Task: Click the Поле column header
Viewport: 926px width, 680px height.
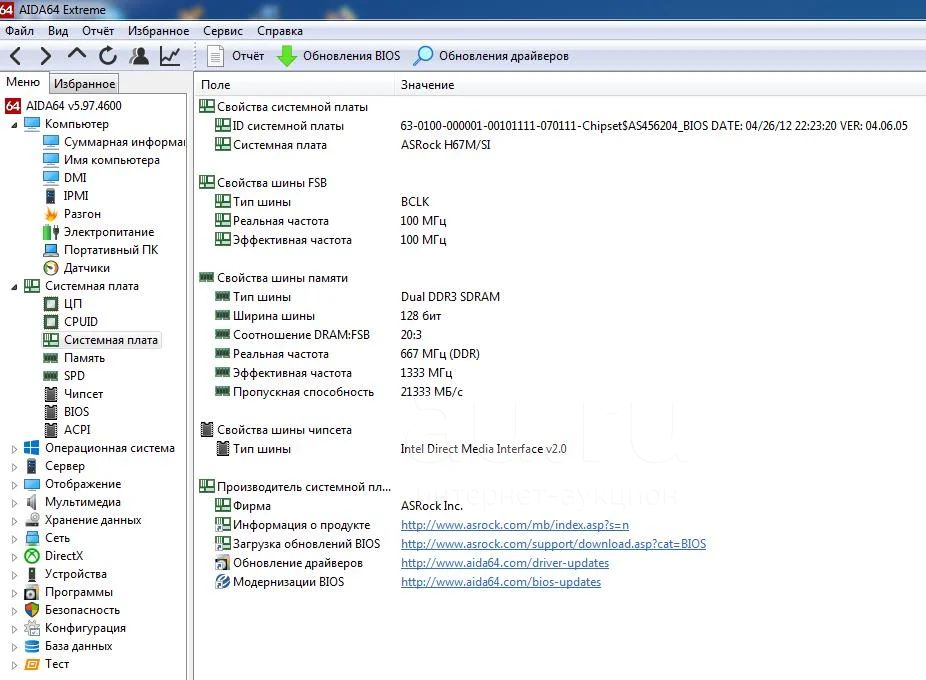Action: pyautogui.click(x=294, y=85)
